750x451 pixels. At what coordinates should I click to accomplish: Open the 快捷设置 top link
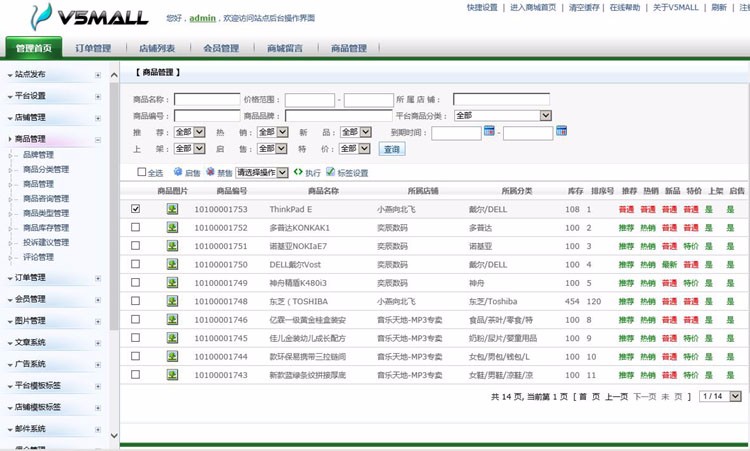point(482,7)
